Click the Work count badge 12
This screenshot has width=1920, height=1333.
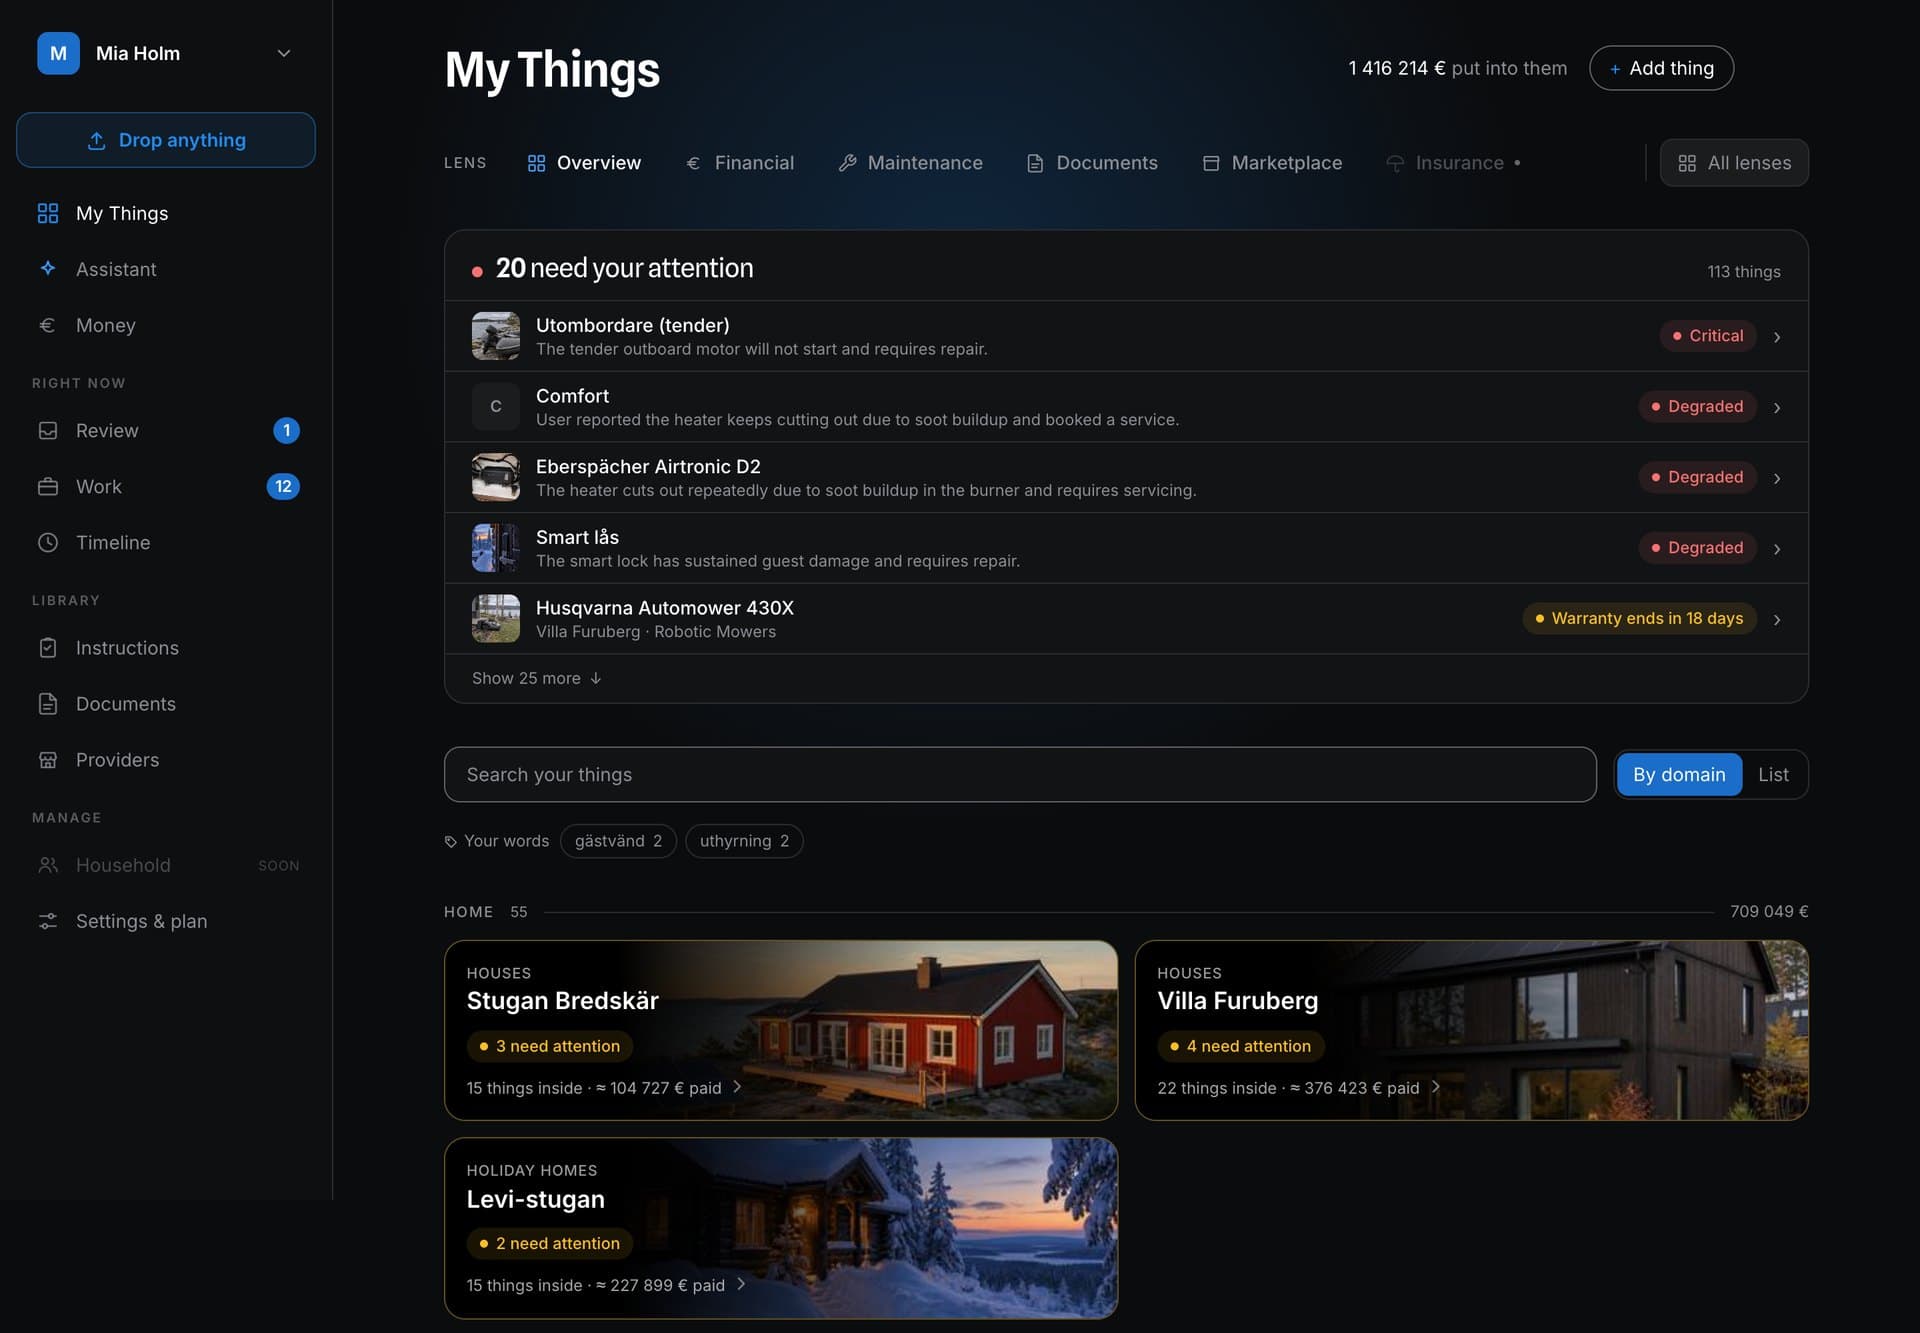pyautogui.click(x=283, y=486)
